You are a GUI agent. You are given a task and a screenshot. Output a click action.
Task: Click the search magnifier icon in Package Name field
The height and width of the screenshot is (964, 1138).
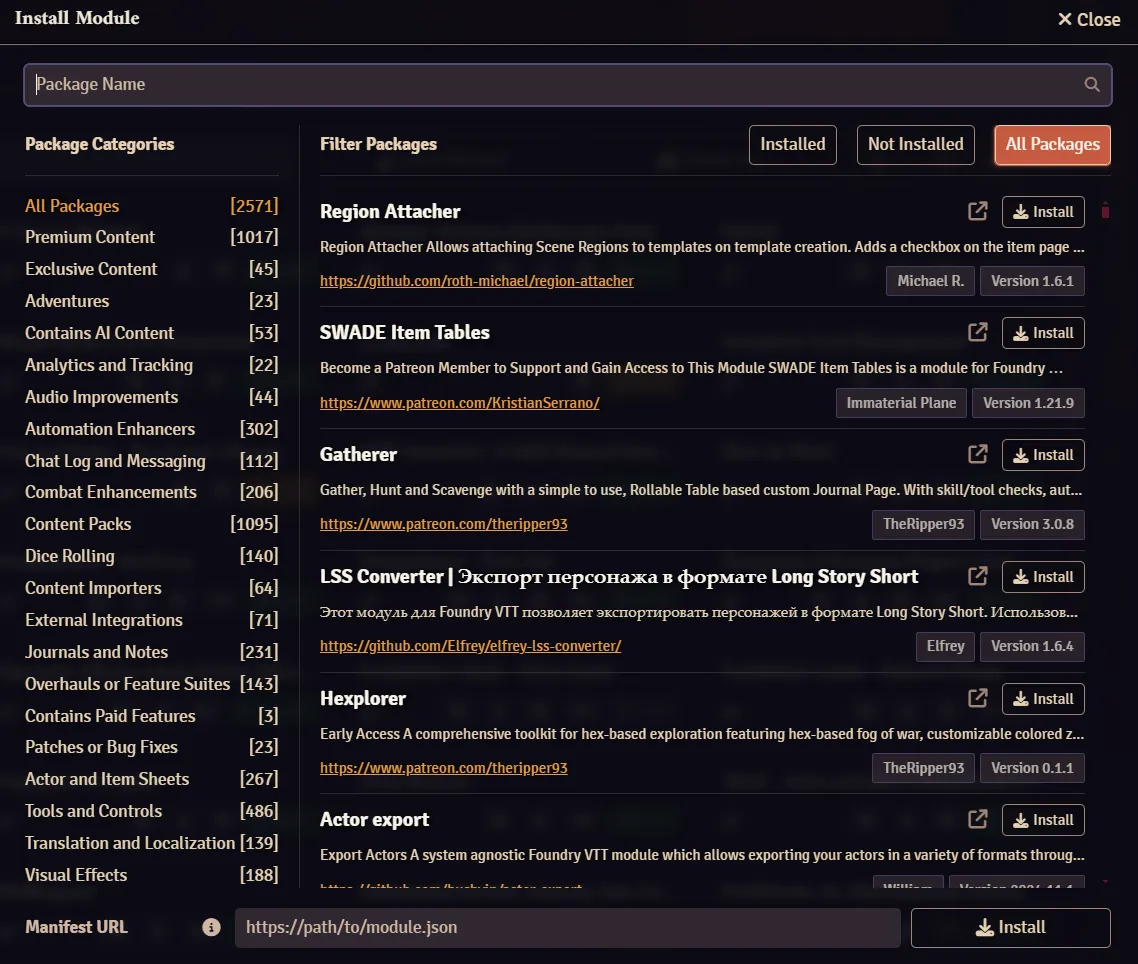click(x=1092, y=84)
